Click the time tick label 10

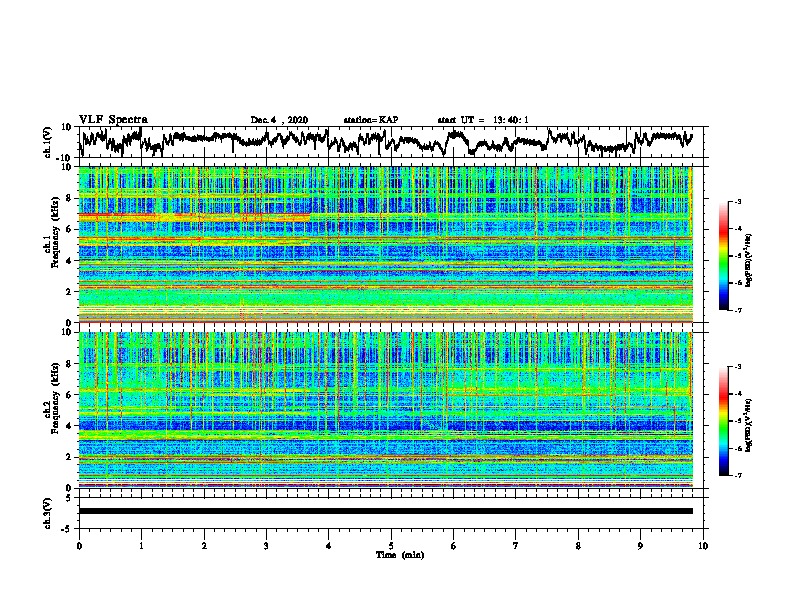(x=703, y=546)
